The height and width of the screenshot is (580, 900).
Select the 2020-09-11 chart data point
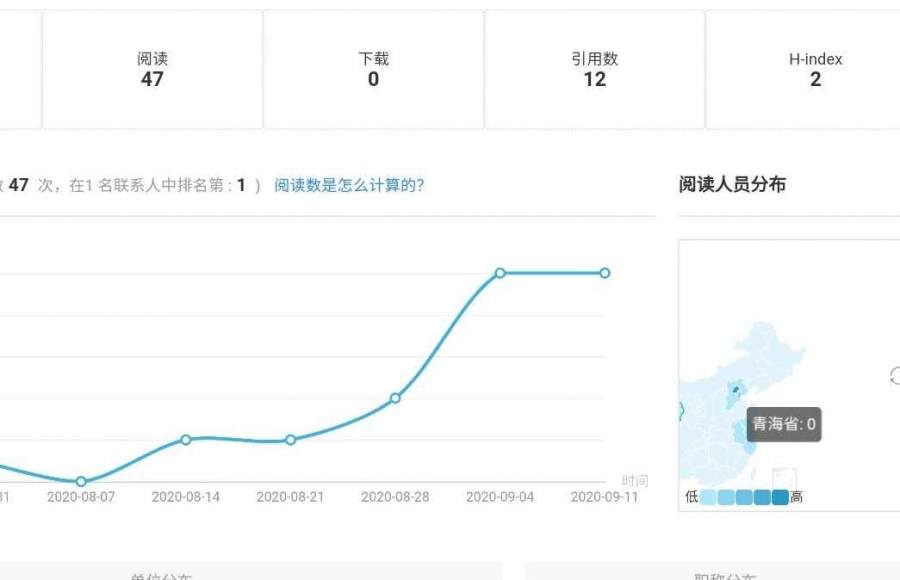coord(604,273)
